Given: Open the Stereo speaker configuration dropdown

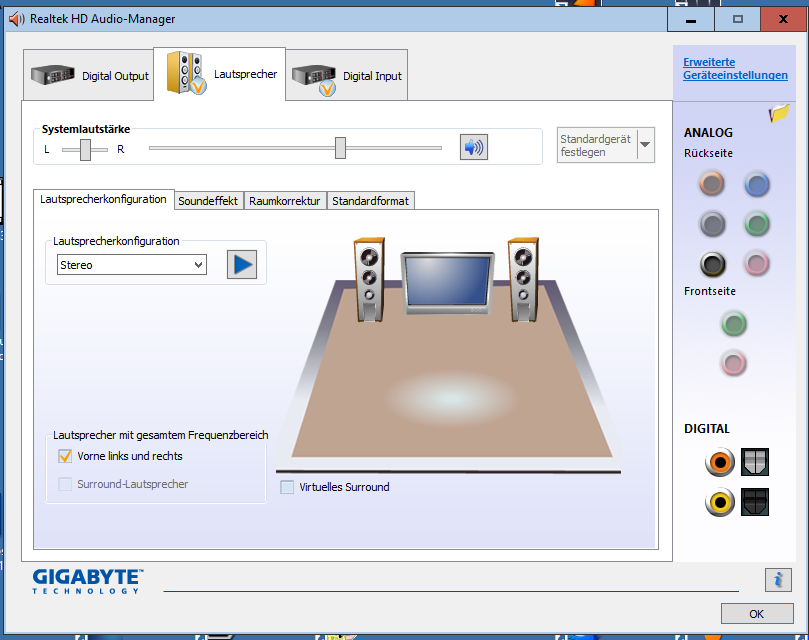Looking at the screenshot, I should pos(132,265).
